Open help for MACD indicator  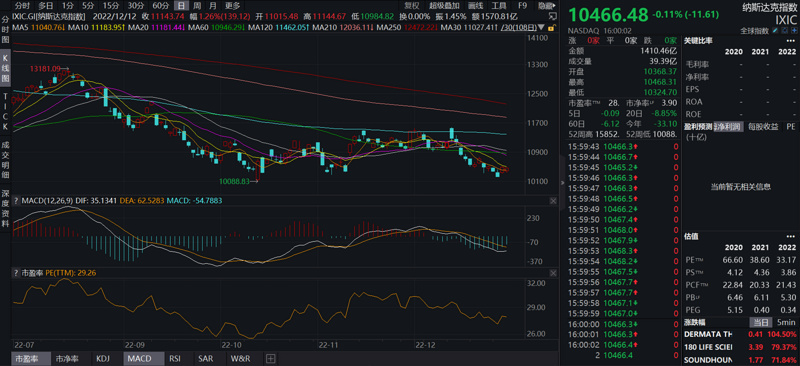tap(16, 201)
